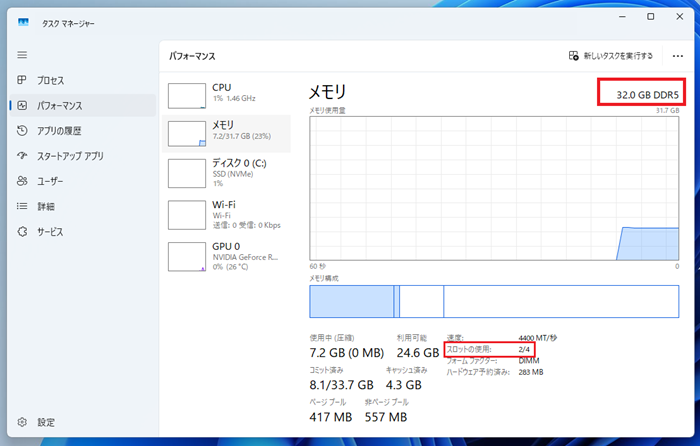The width and height of the screenshot is (700, 446).
Task: Click the CPU 1% 1.46 GHz text
Action: (234, 98)
